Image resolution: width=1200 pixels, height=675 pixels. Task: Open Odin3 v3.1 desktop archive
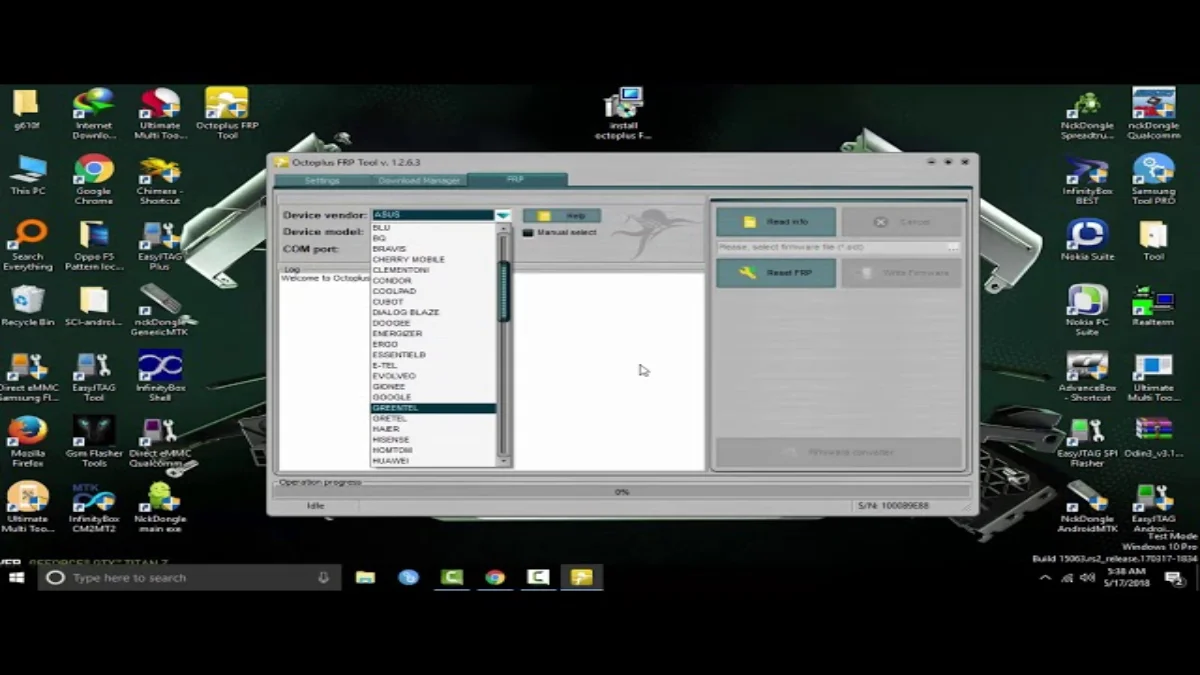tap(1153, 436)
